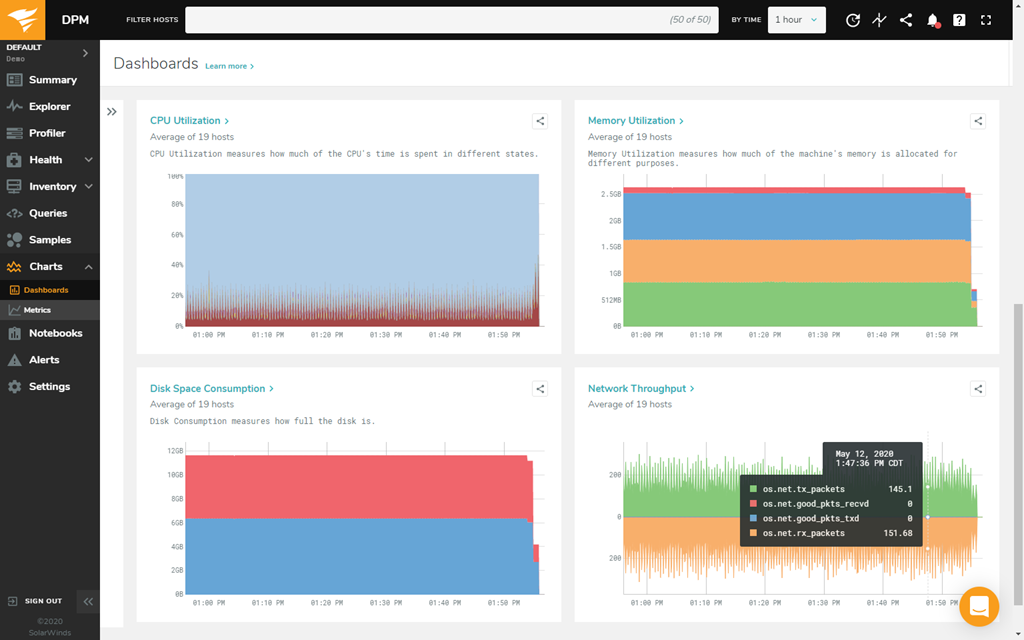The image size is (1024, 640).
Task: Open the chat support bubble
Action: tap(978, 606)
